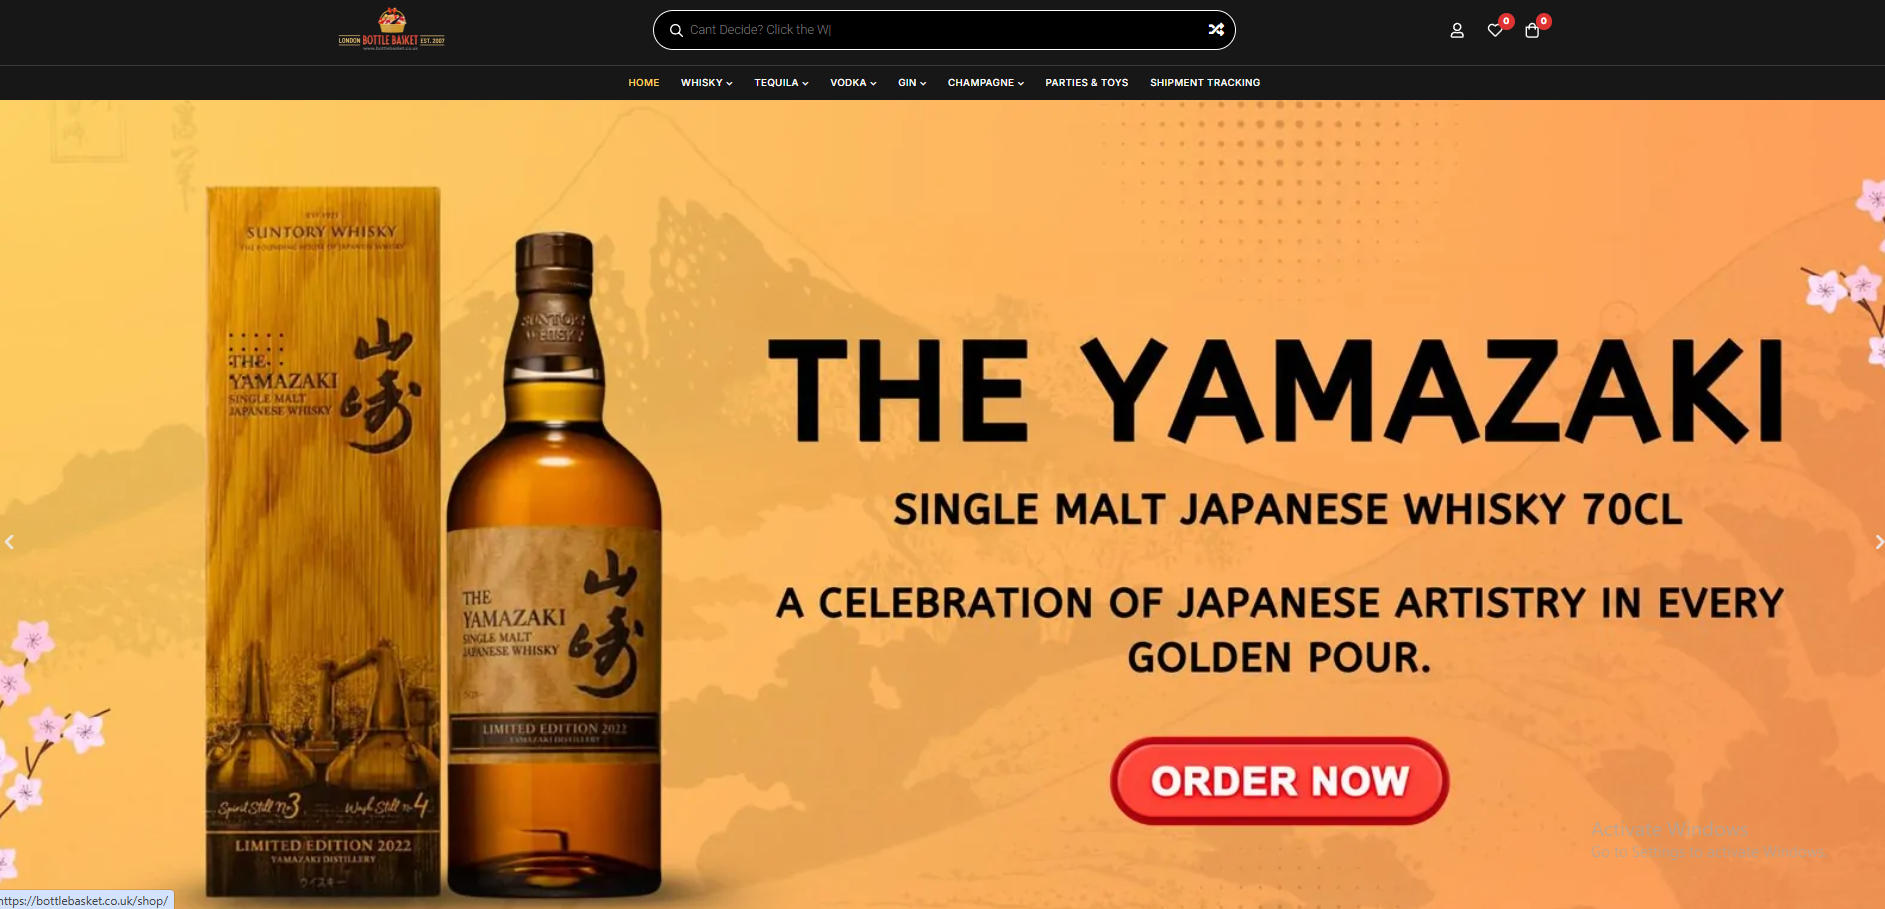Click The Yamazaki banner headline
Image resolution: width=1885 pixels, height=909 pixels.
pyautogui.click(x=1276, y=391)
